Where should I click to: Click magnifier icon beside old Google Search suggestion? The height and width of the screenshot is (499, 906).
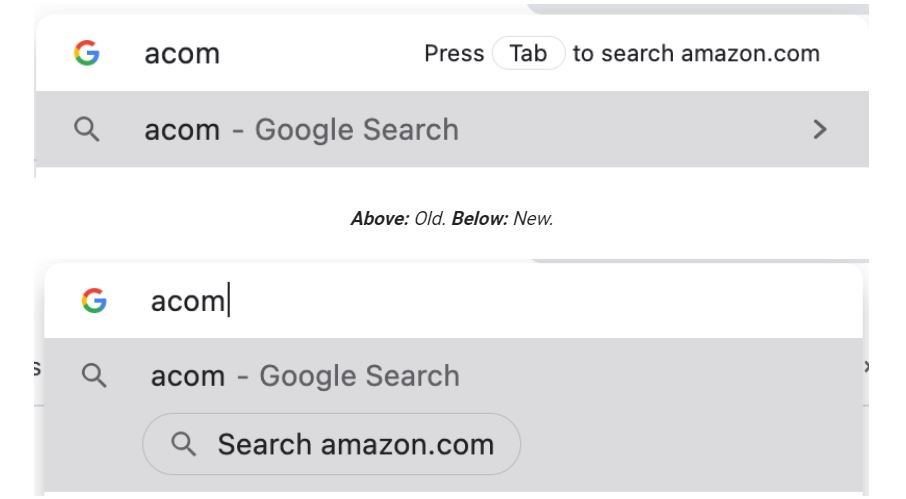click(x=87, y=129)
